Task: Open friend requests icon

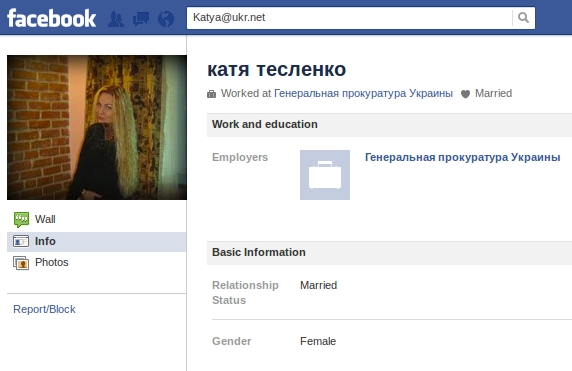Action: pos(116,19)
